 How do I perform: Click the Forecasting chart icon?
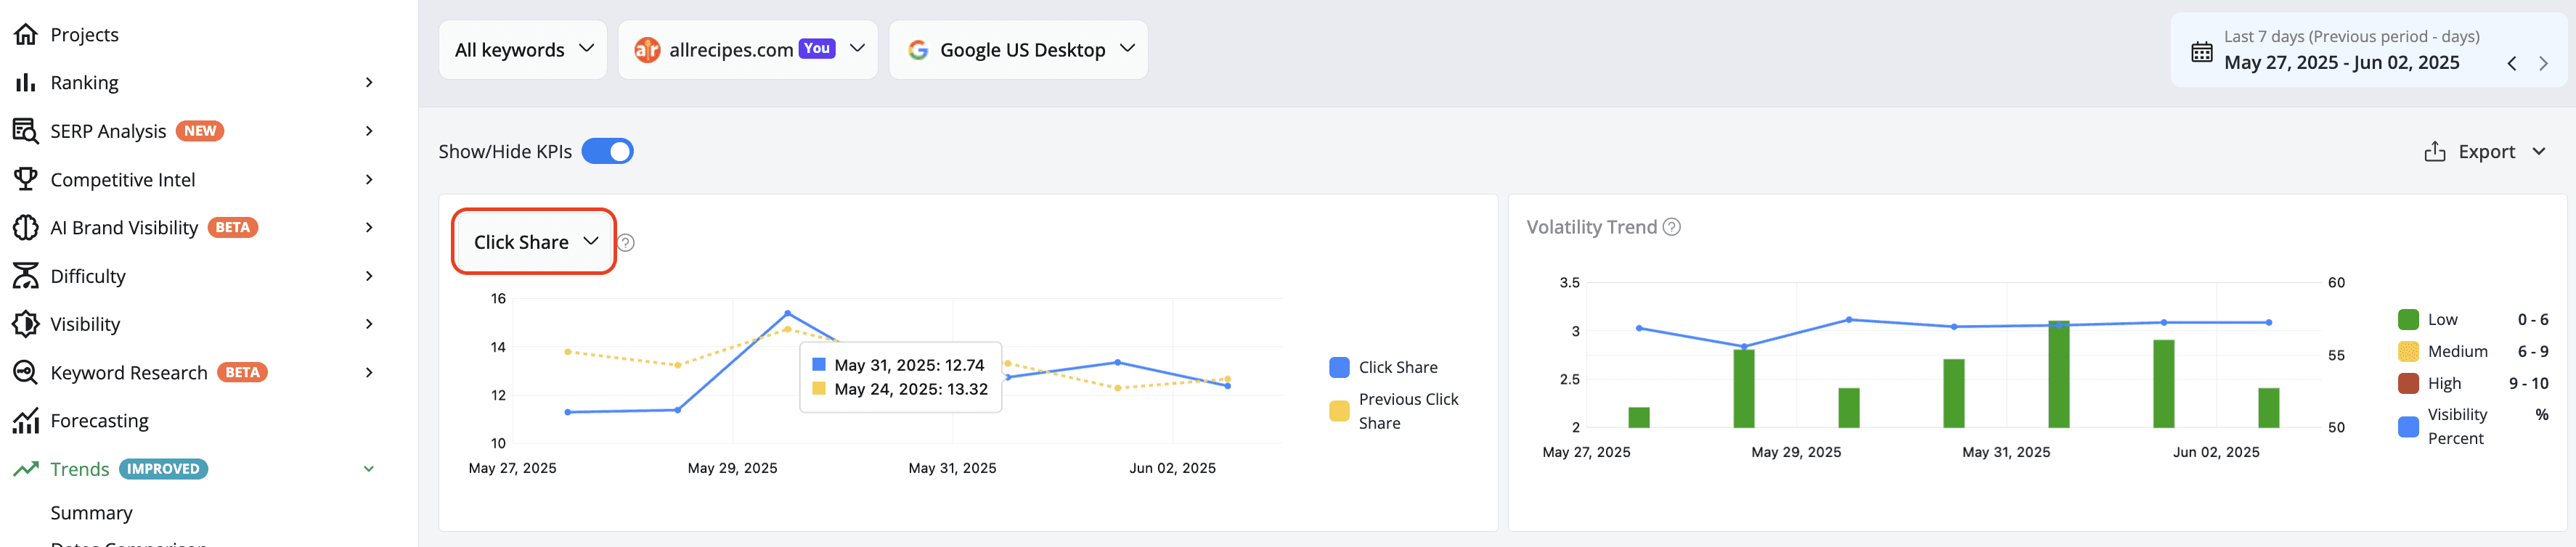25,421
